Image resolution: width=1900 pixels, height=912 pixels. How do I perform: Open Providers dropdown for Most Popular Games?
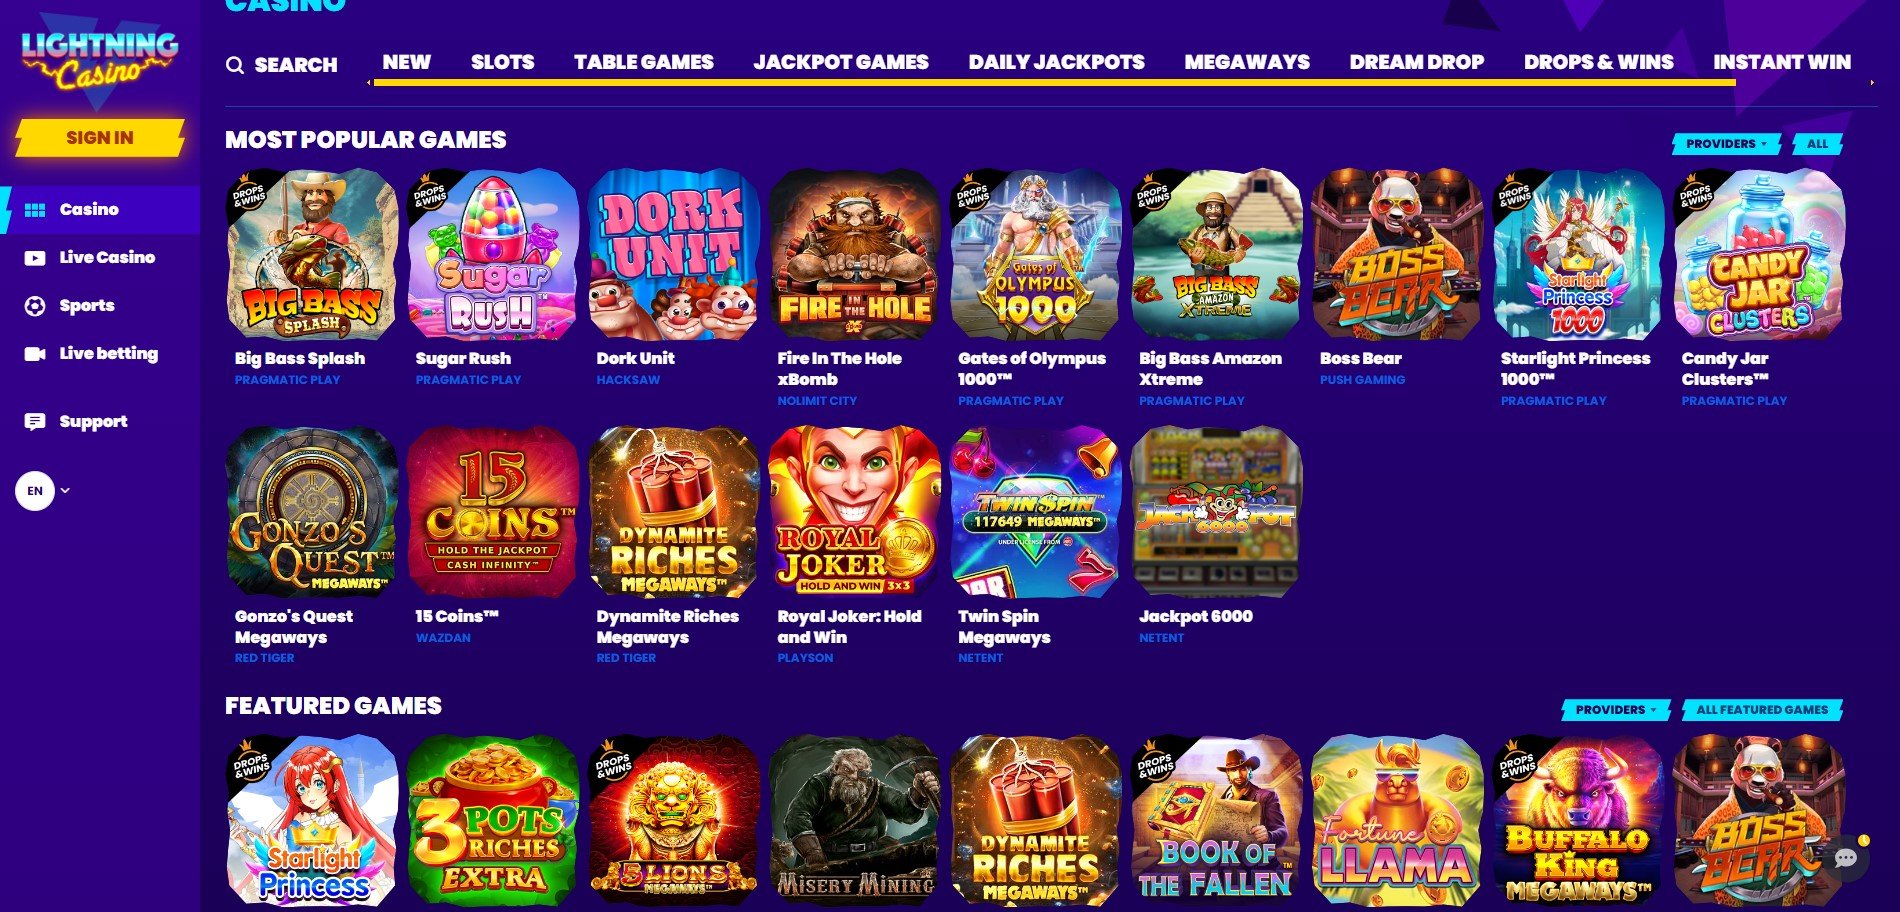pyautogui.click(x=1727, y=144)
